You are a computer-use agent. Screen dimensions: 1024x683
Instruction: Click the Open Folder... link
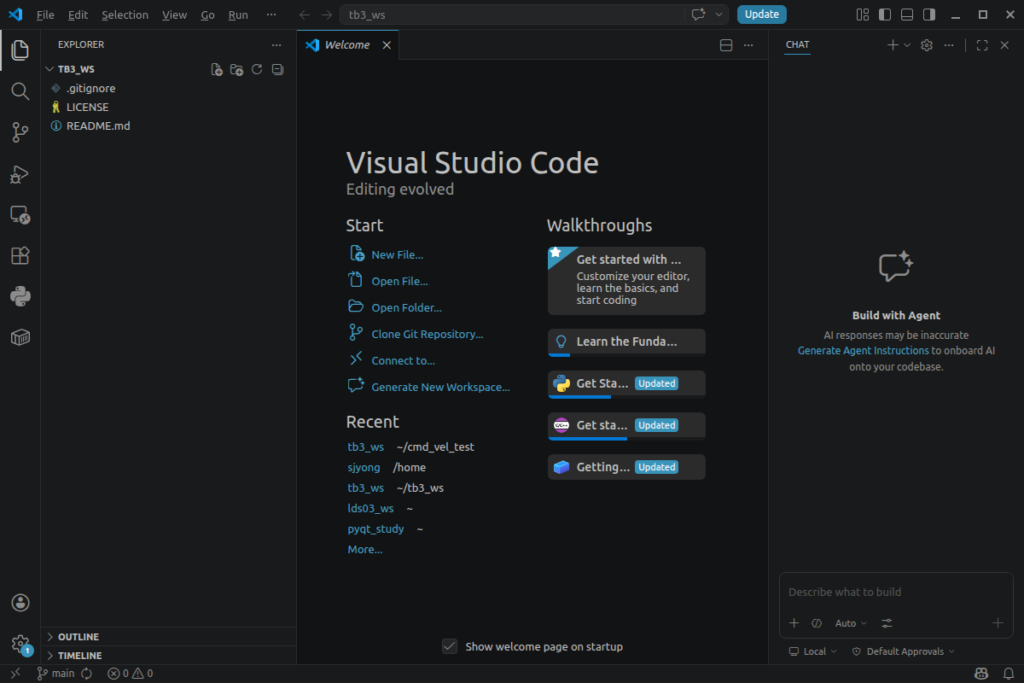pos(406,308)
